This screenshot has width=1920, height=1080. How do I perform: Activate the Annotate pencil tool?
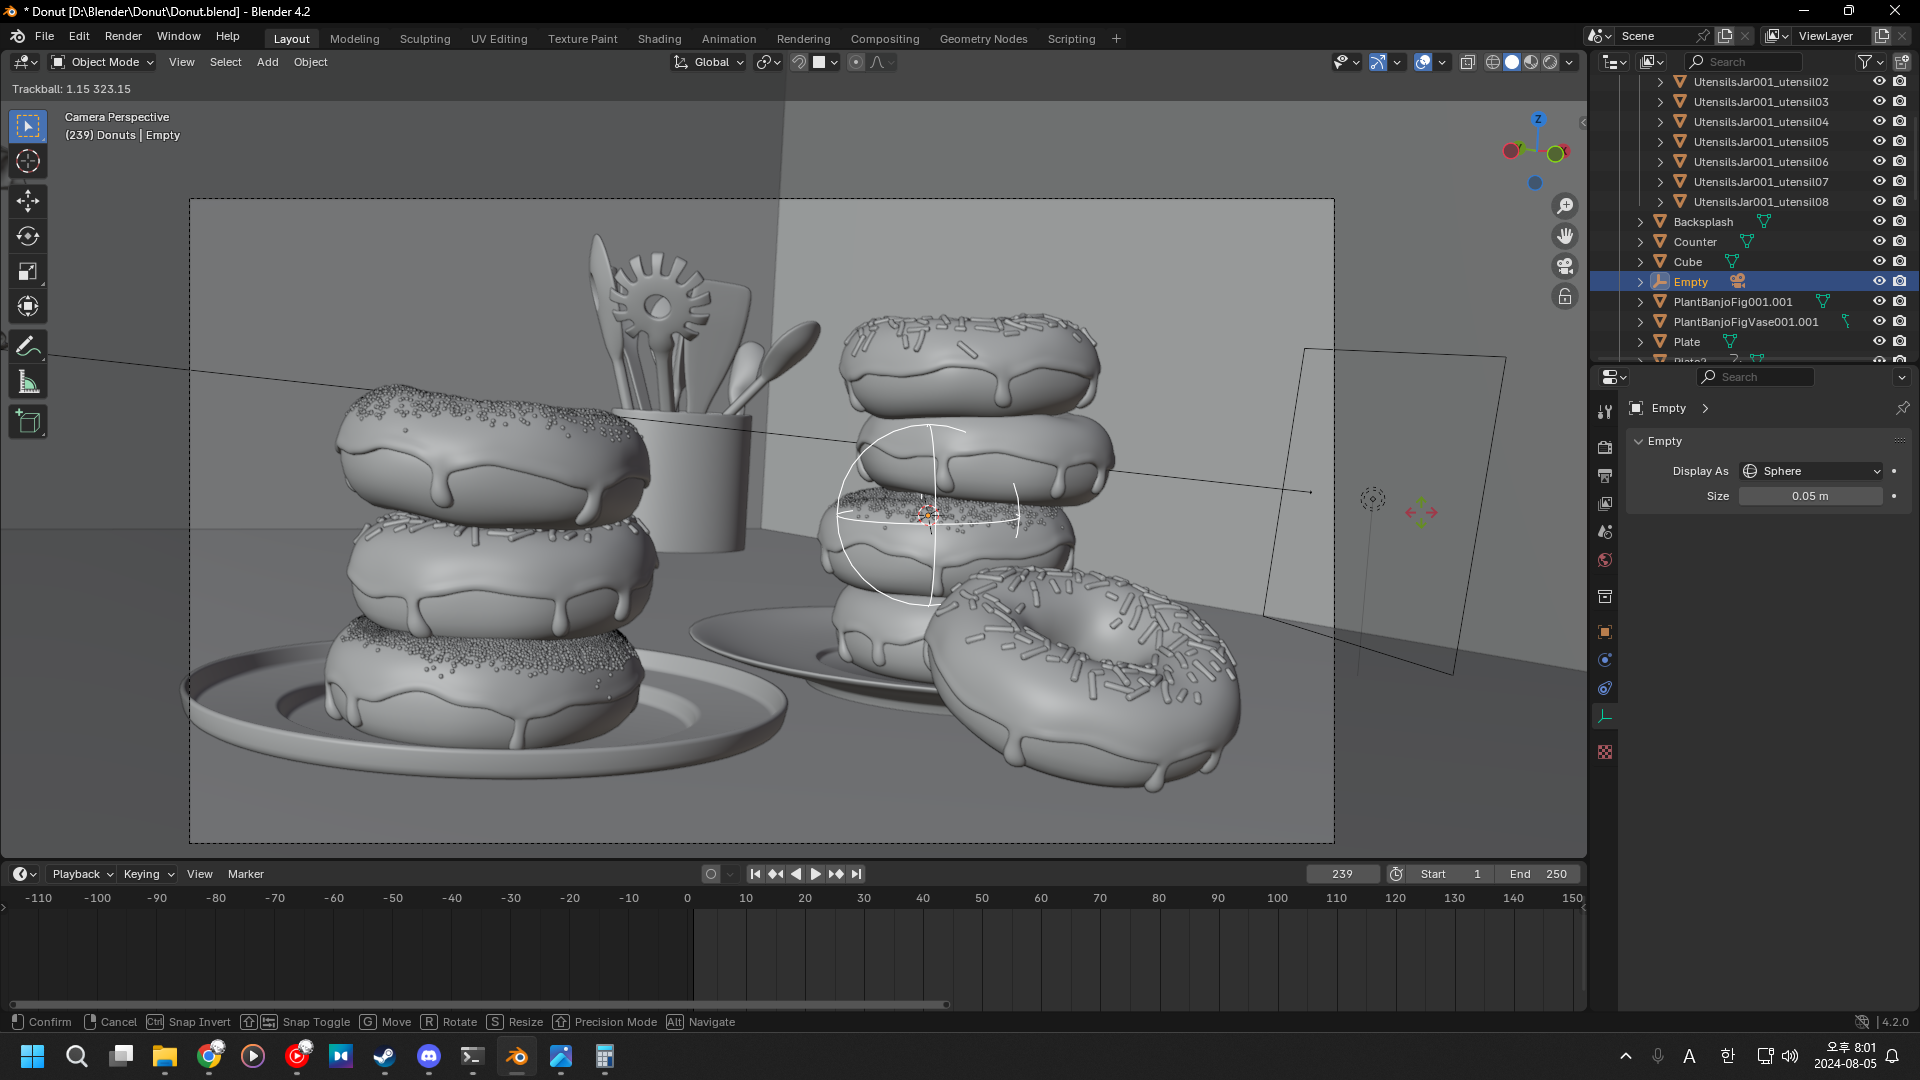(x=28, y=347)
